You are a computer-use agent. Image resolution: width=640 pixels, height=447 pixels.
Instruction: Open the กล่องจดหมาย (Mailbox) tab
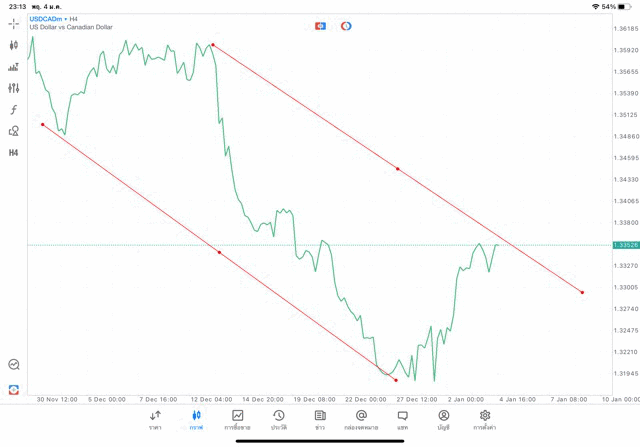[x=361, y=419]
